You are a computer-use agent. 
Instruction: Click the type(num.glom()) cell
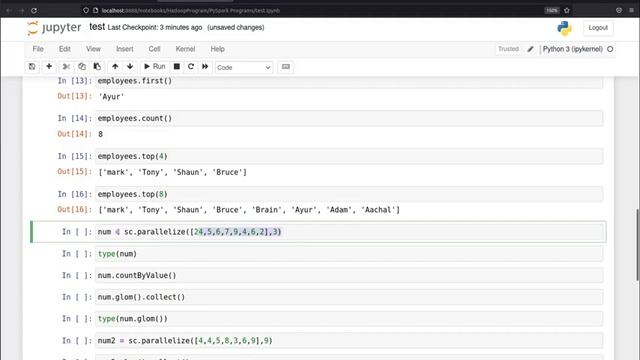point(349,319)
